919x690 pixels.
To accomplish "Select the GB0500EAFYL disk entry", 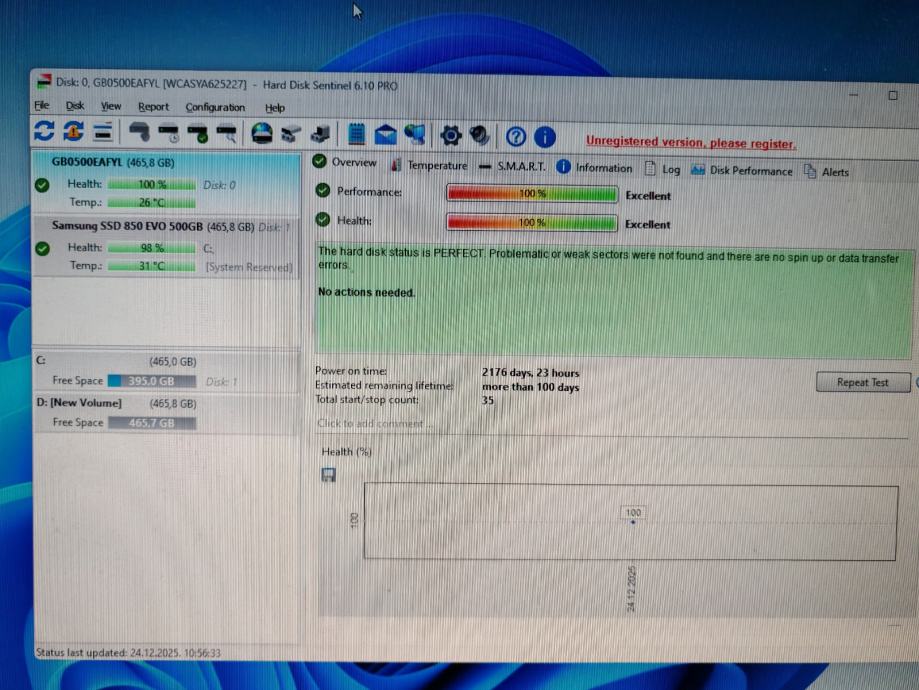I will pyautogui.click(x=166, y=182).
